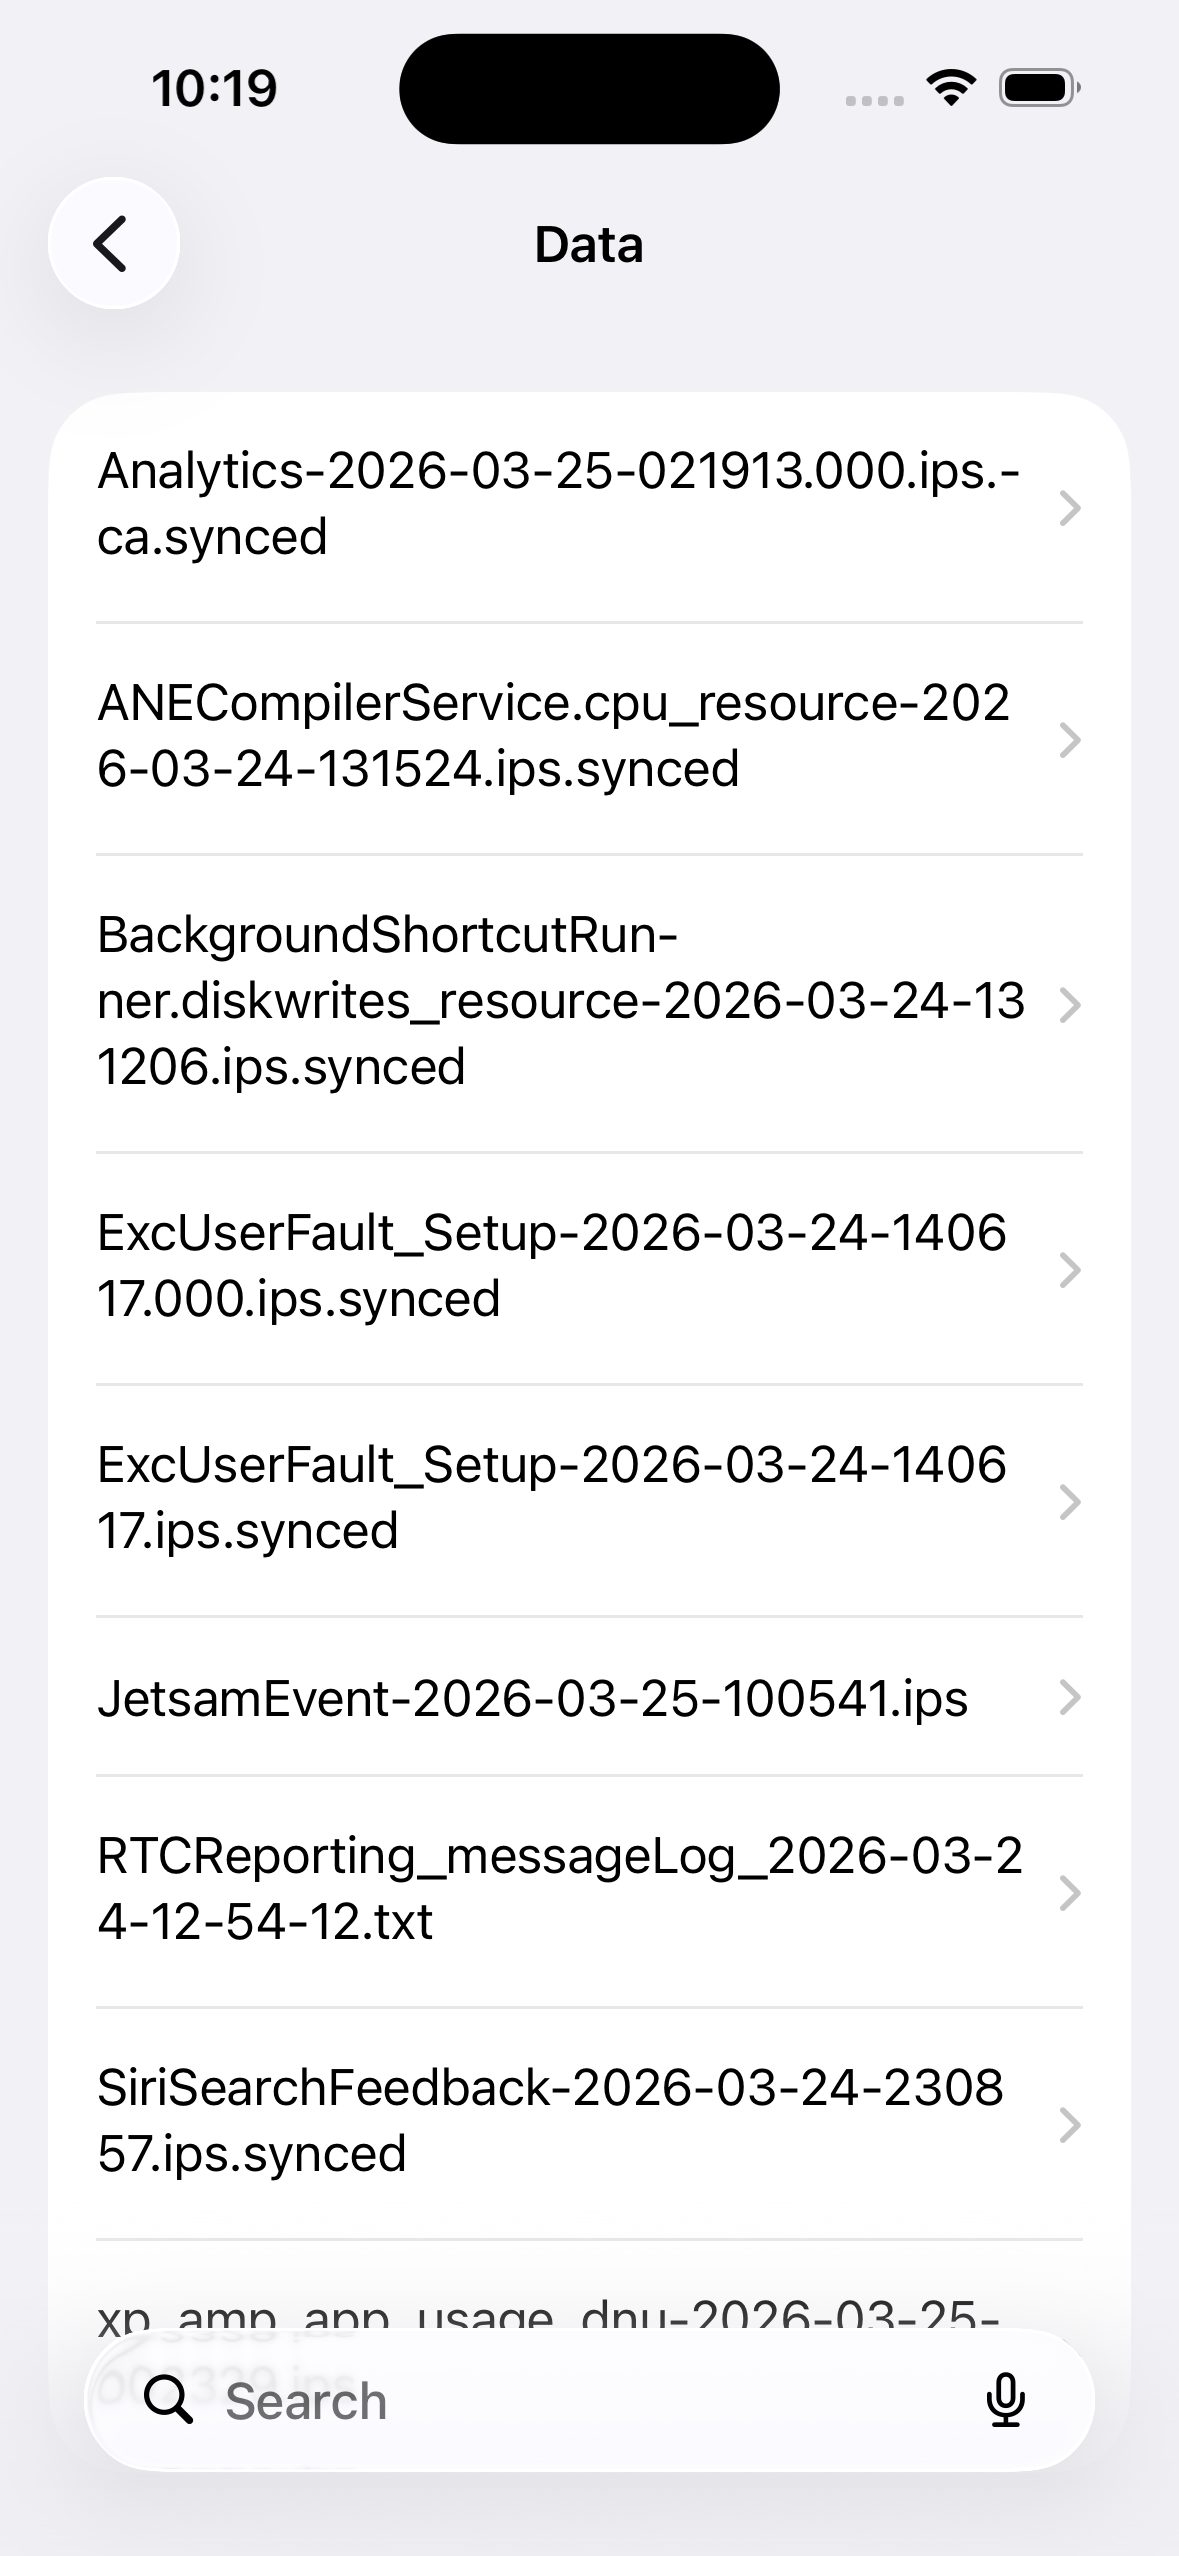Tap chevron beside ANECompilerService entry
1179x2556 pixels.
point(1069,740)
